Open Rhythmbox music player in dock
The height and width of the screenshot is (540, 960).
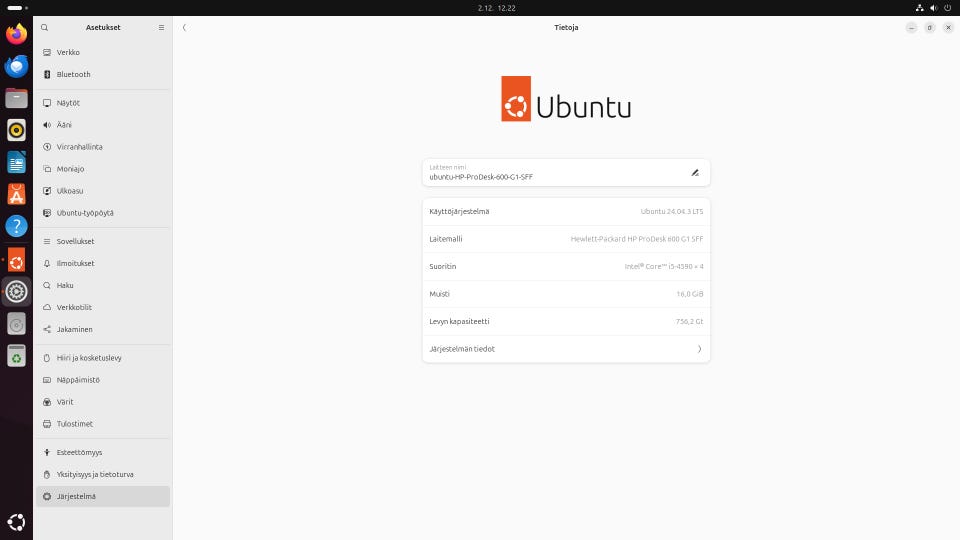coord(17,130)
